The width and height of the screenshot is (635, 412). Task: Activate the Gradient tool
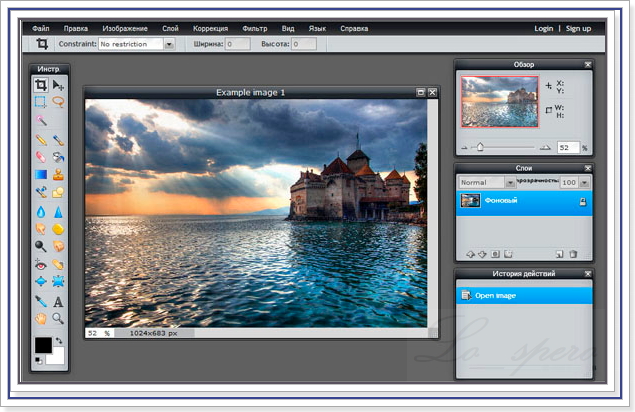(41, 173)
